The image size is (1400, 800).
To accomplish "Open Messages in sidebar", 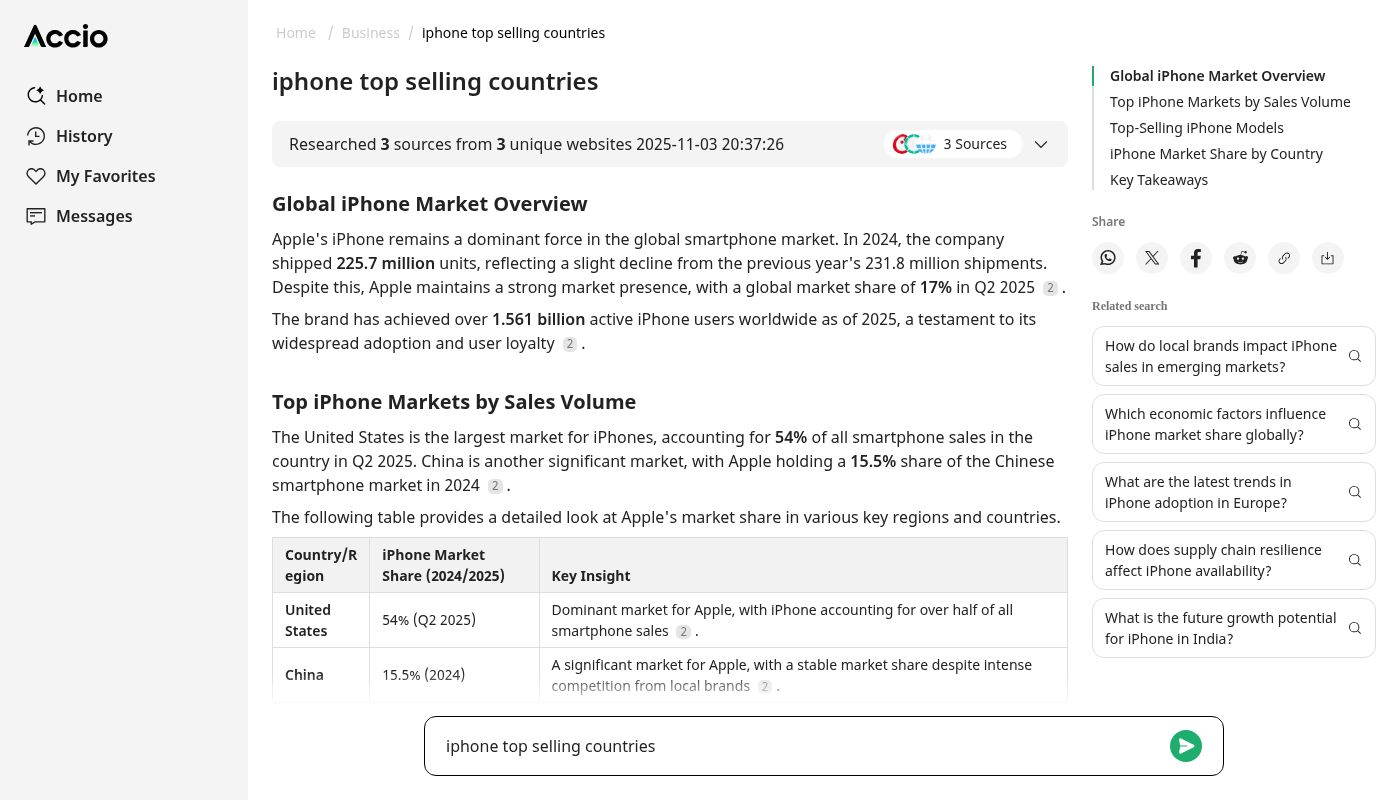I will click(94, 216).
